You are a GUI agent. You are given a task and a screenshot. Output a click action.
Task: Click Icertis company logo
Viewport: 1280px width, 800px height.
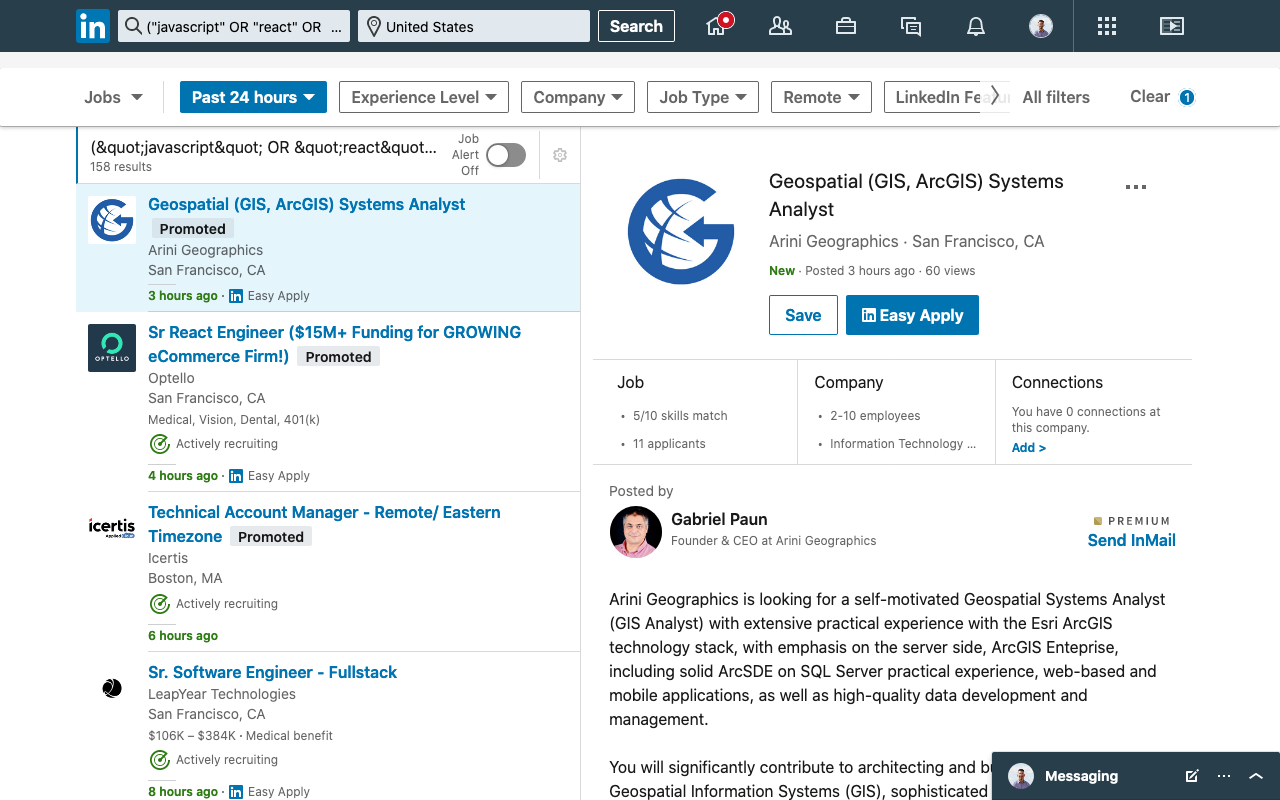coord(112,527)
